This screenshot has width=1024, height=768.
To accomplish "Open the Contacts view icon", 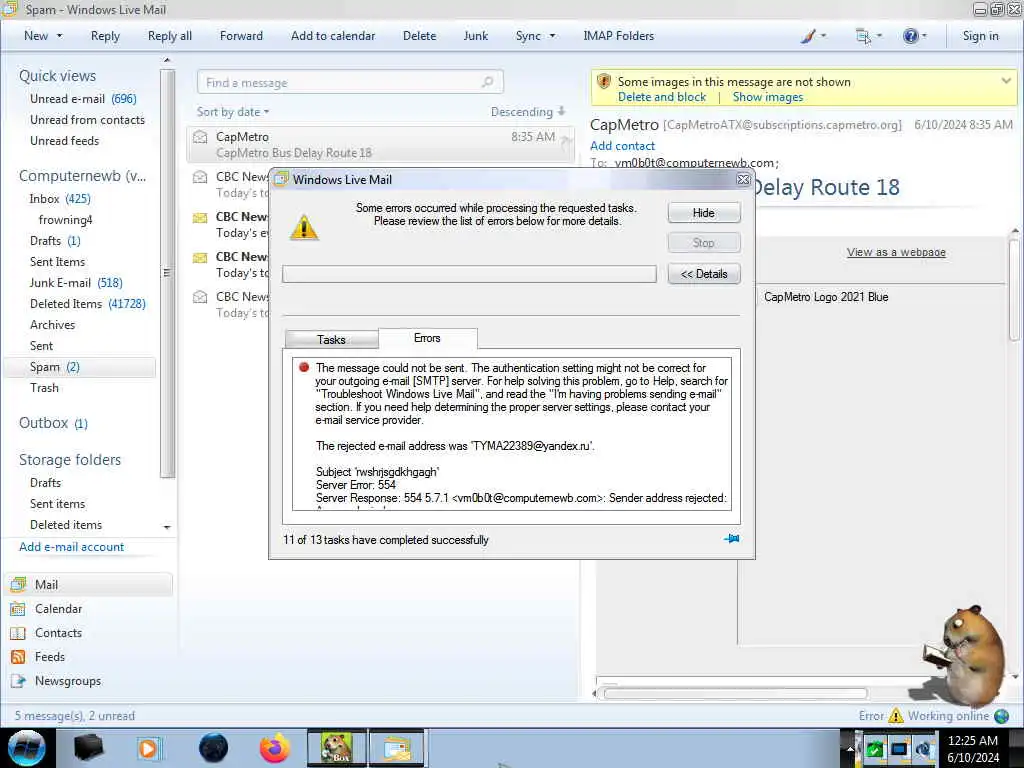I will [18, 633].
